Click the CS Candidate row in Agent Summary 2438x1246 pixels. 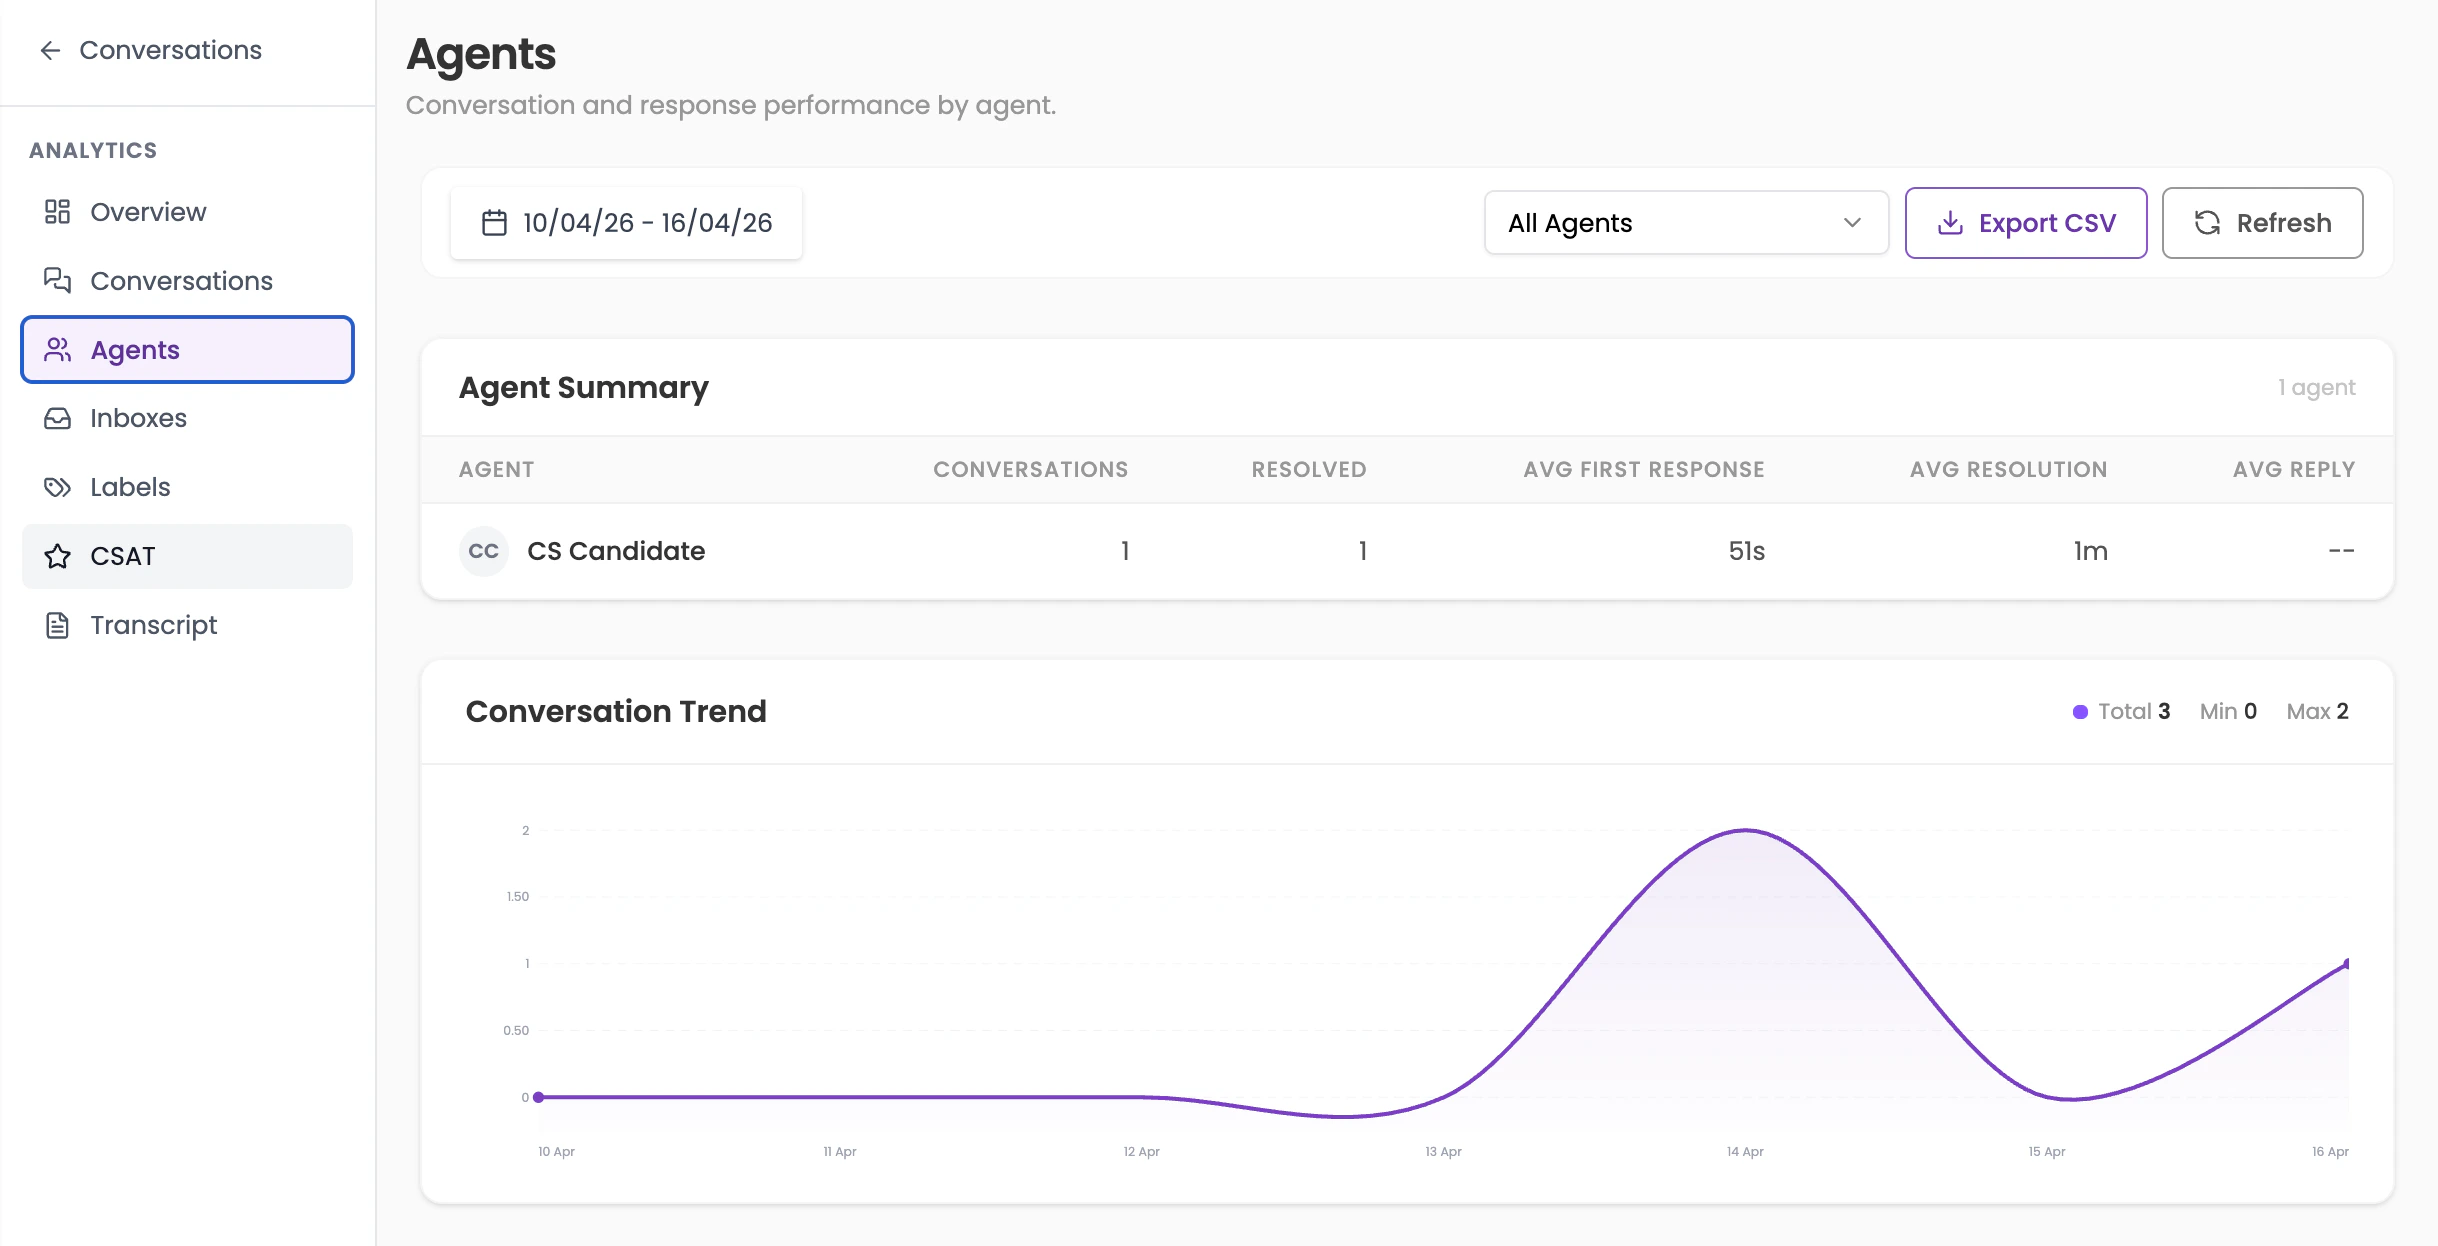click(1200, 550)
